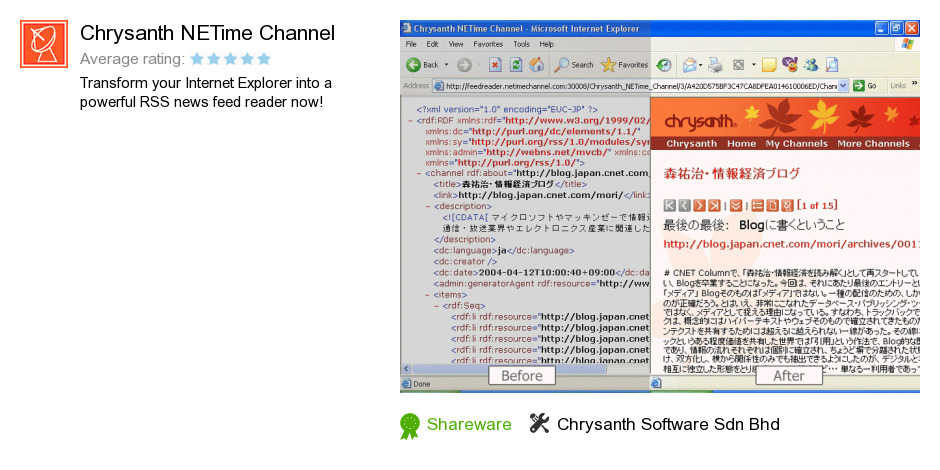Open the Home nav link

742,144
